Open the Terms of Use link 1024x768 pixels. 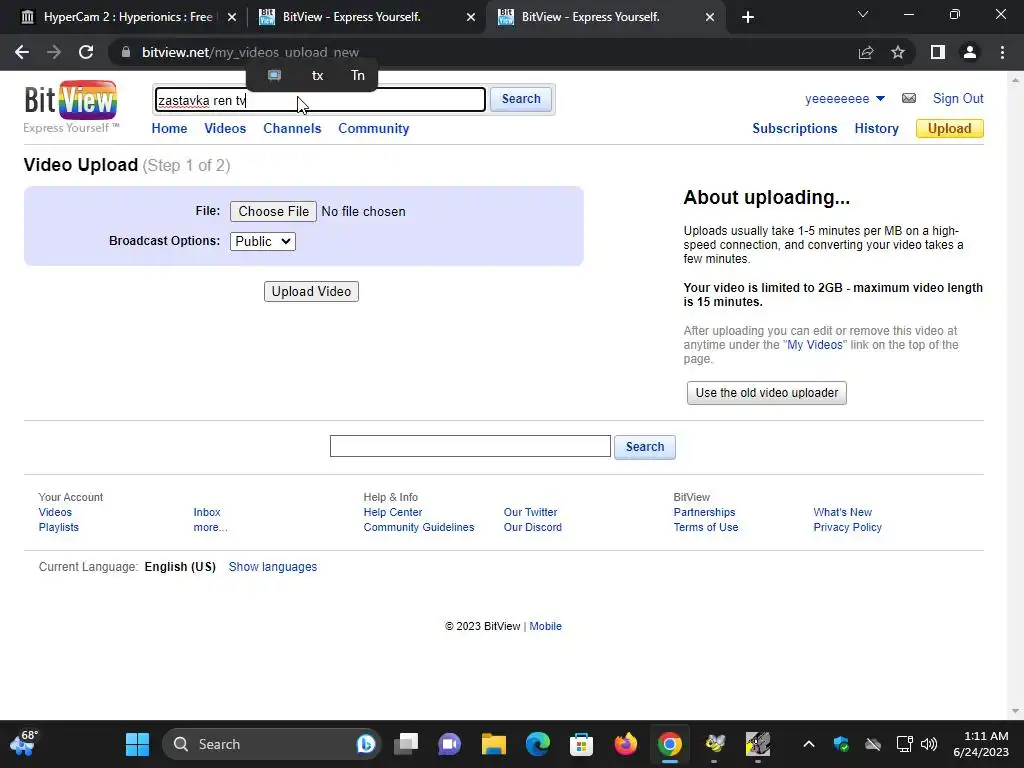pos(705,527)
